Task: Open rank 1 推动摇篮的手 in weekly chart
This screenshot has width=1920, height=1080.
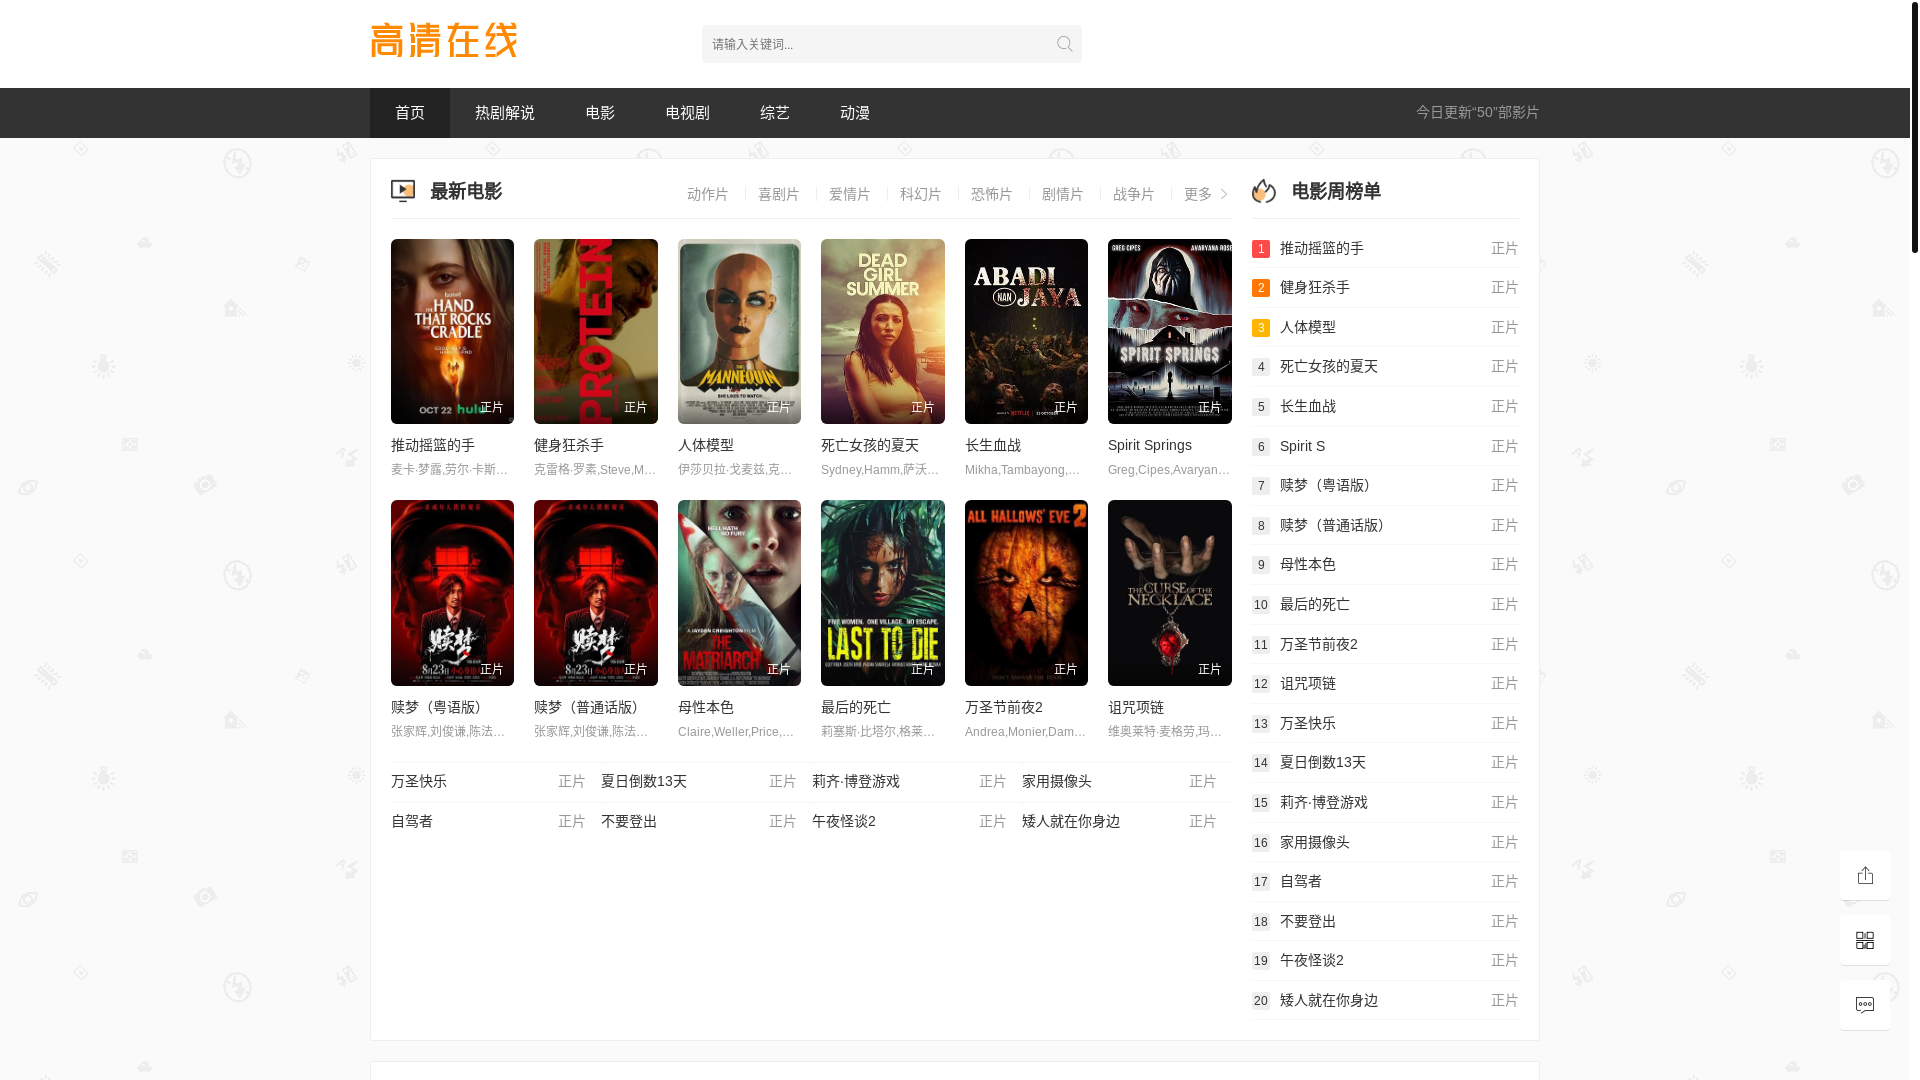Action: click(1386, 248)
